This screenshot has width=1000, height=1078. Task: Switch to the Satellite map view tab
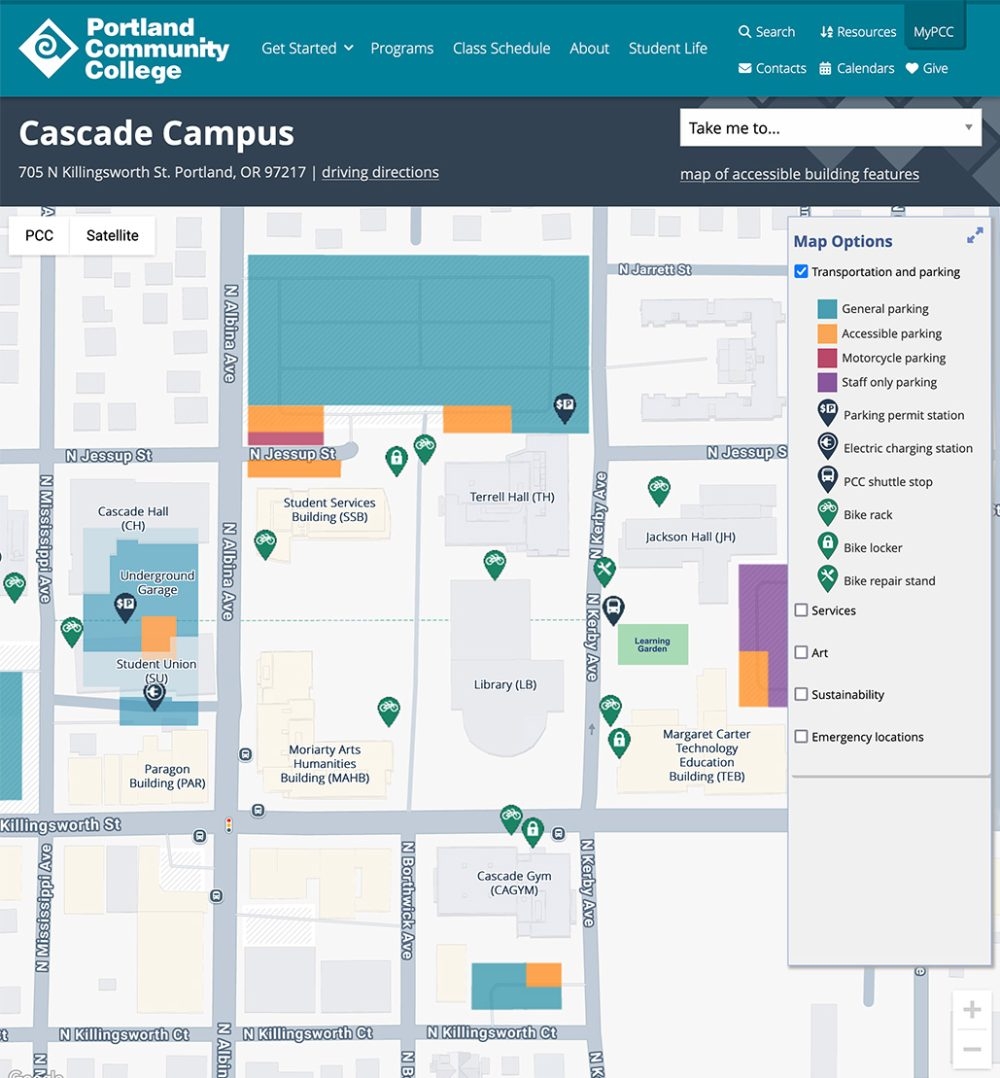(111, 235)
